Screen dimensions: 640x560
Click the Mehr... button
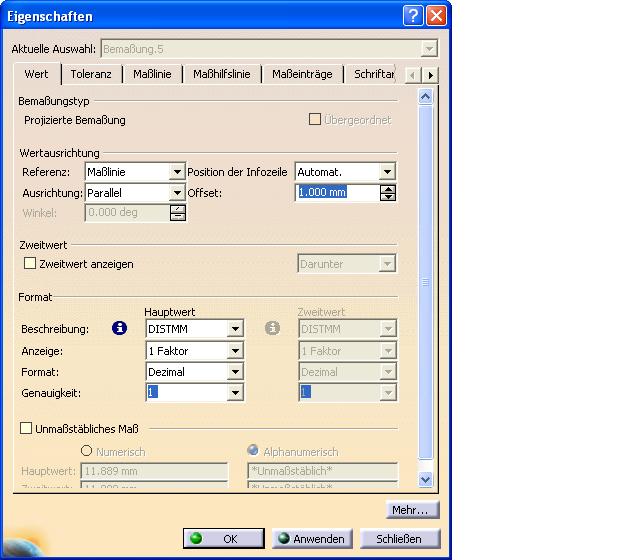[412, 510]
